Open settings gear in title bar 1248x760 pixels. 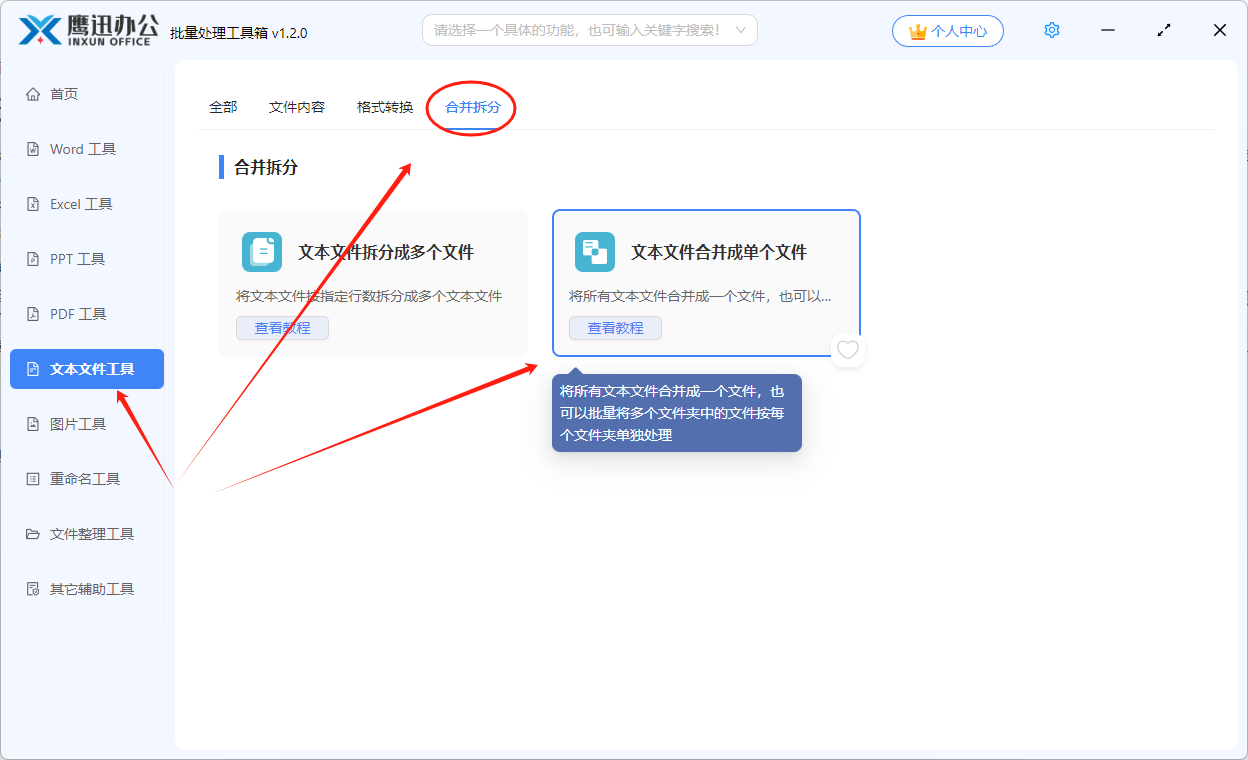[x=1051, y=31]
